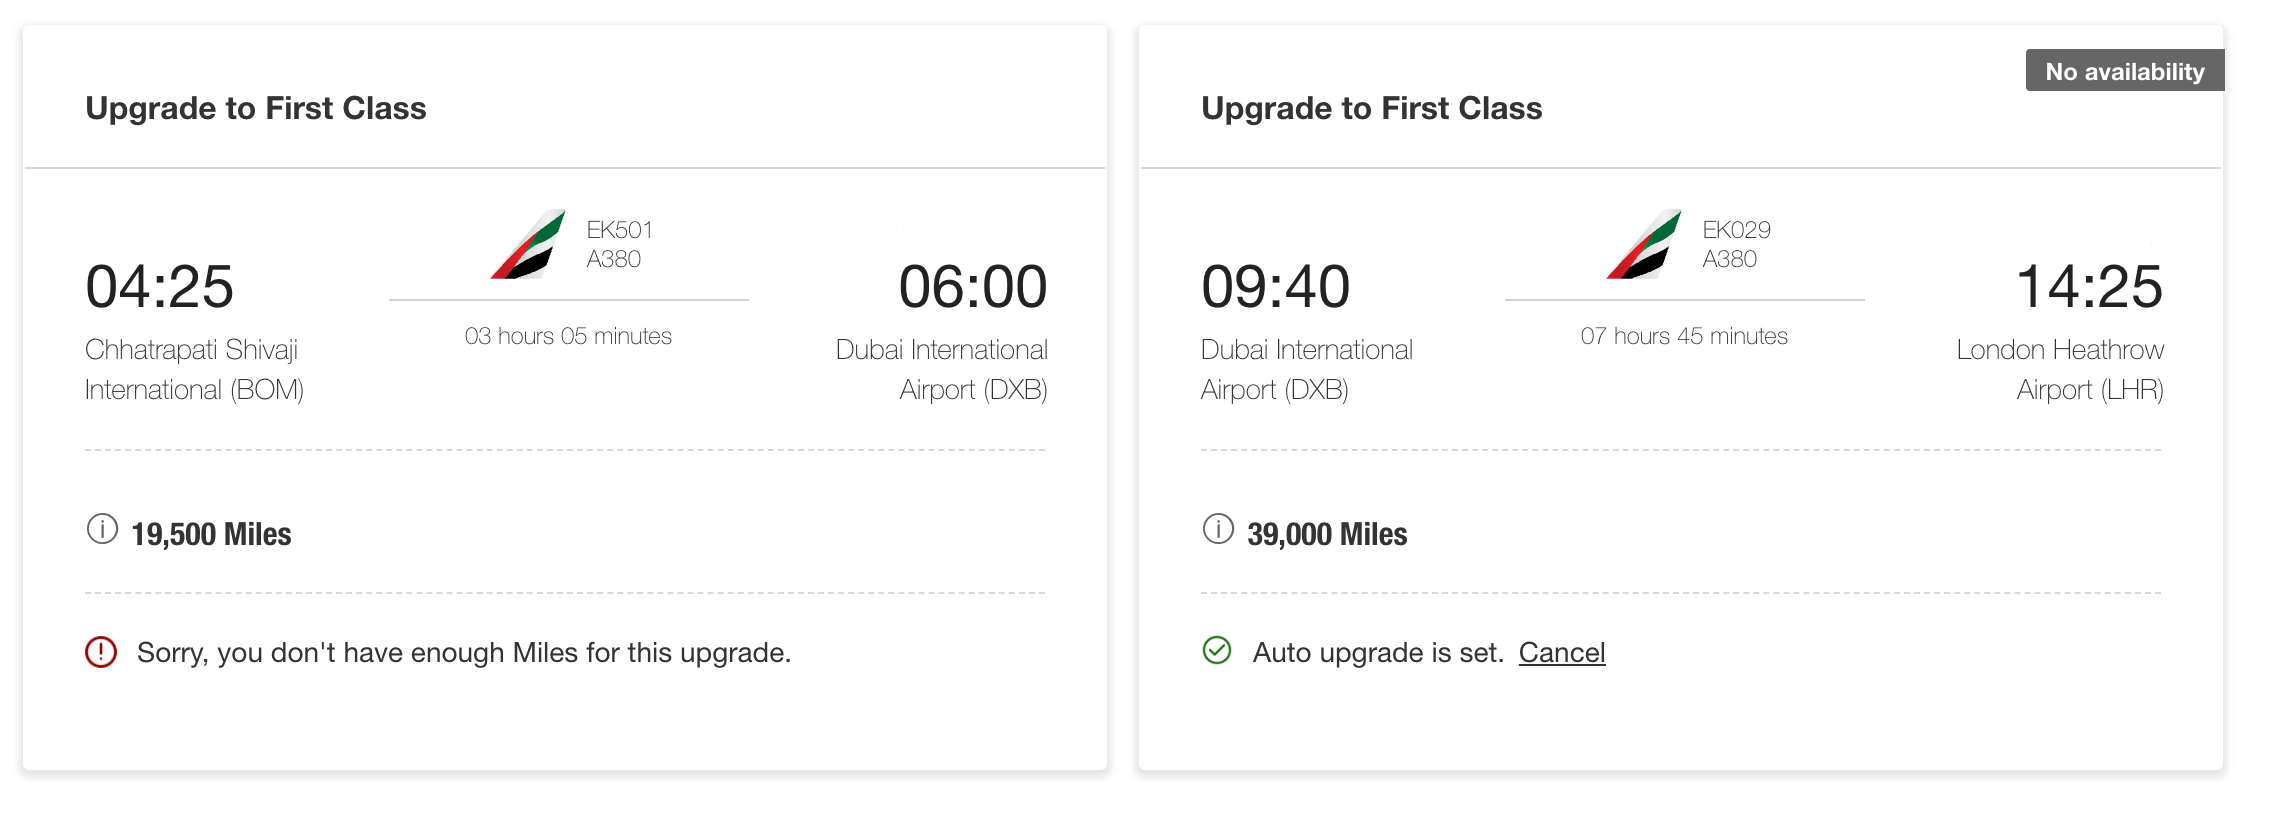Click the 03 hours 05 minutes duration
The image size is (2282, 836).
click(x=568, y=336)
